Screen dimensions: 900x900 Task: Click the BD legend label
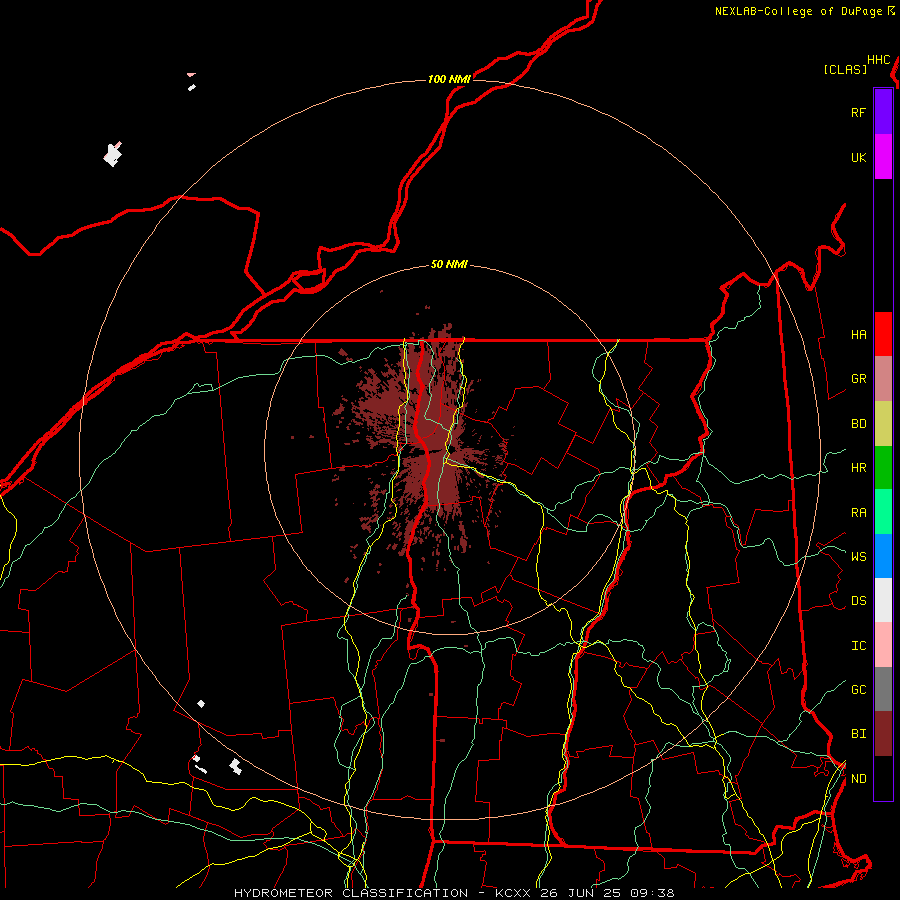click(858, 424)
